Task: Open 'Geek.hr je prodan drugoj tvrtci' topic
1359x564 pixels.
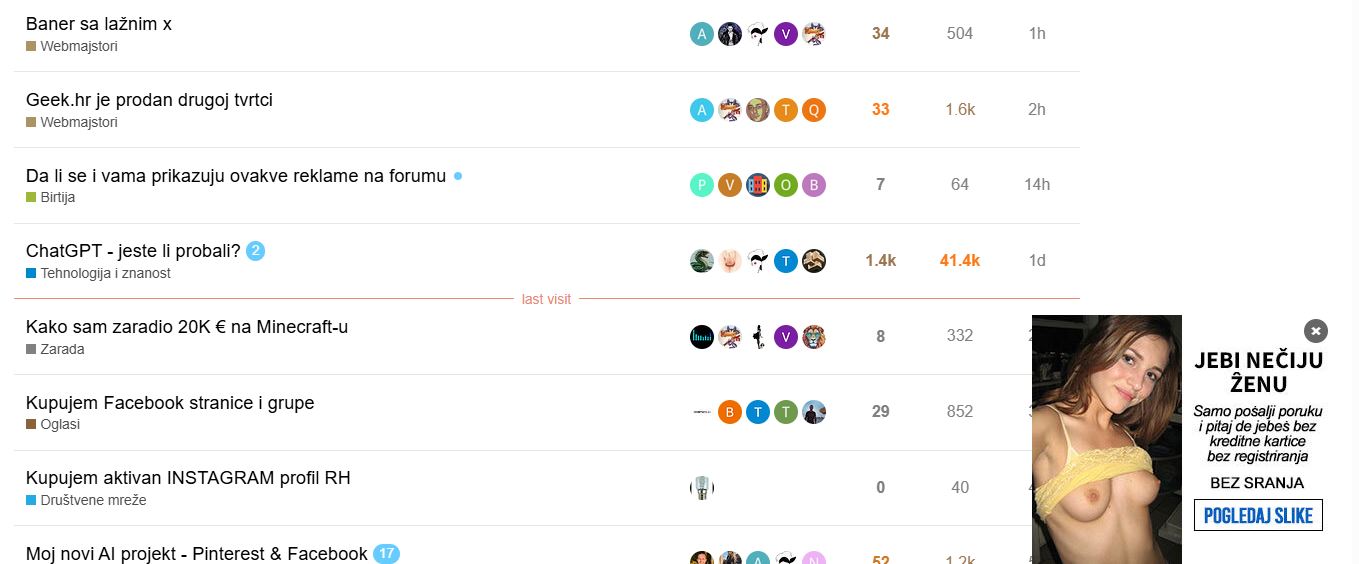Action: pyautogui.click(x=149, y=100)
